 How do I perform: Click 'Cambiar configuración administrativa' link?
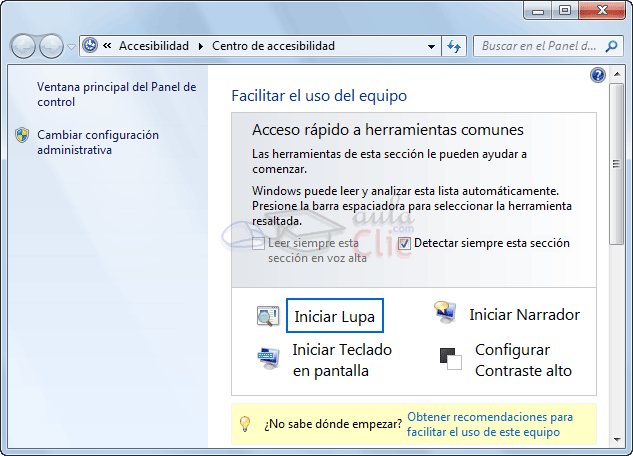(x=97, y=142)
